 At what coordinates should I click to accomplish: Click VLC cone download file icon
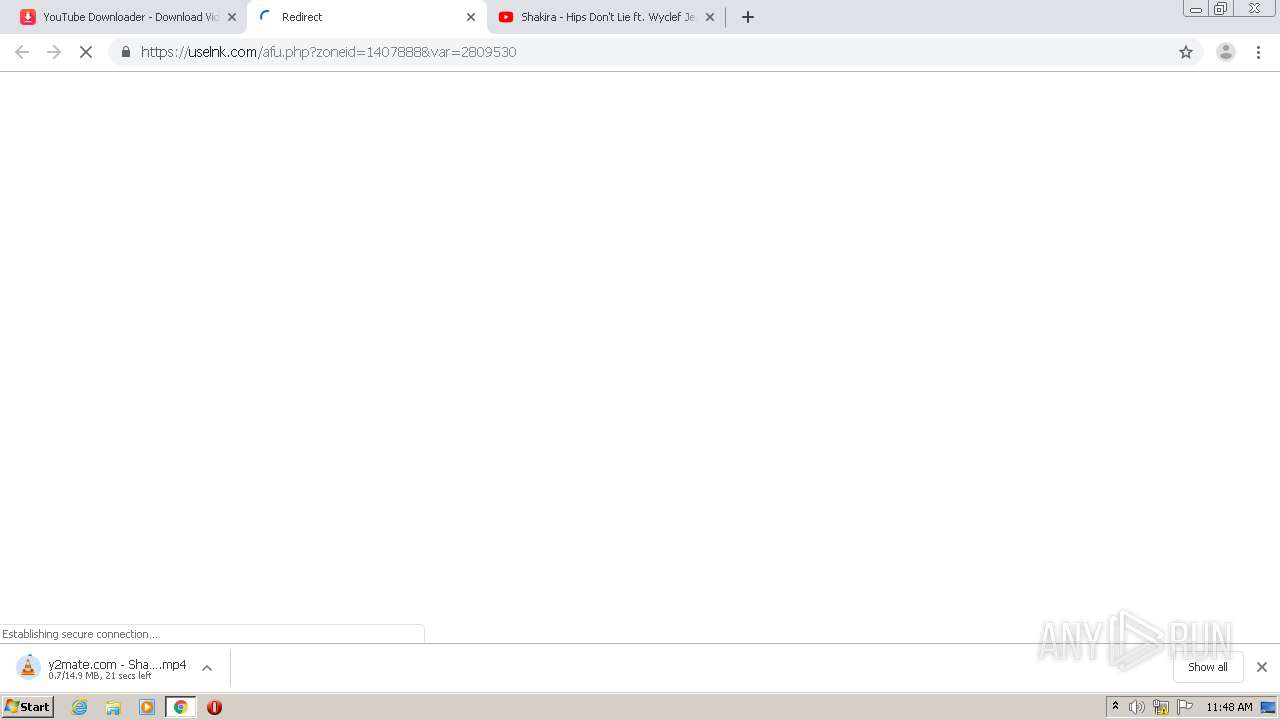(29, 667)
